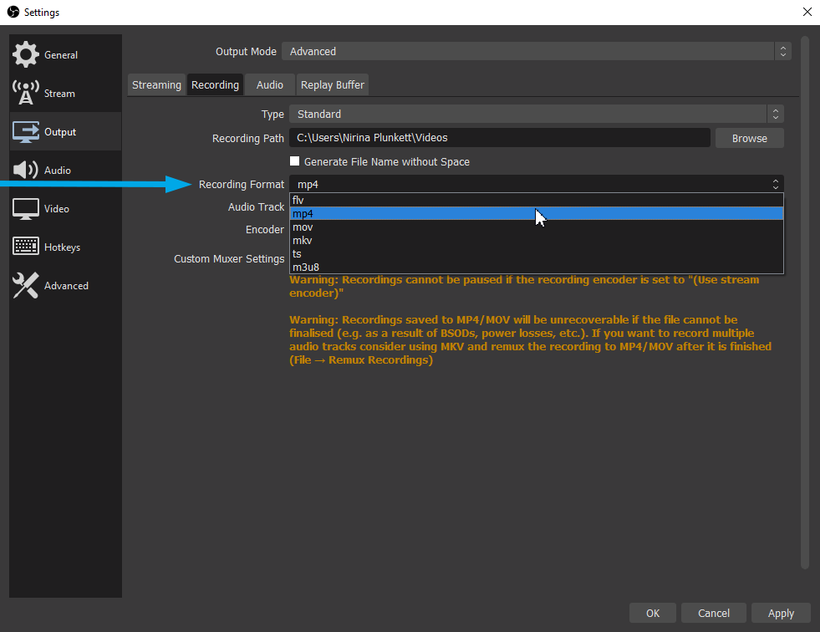Click the Apply button
Viewport: 820px width, 632px height.
point(781,613)
